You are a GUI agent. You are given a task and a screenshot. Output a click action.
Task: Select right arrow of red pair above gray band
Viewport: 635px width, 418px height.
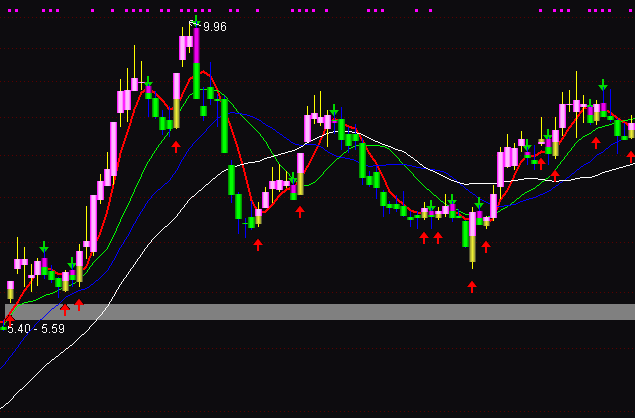point(79,304)
